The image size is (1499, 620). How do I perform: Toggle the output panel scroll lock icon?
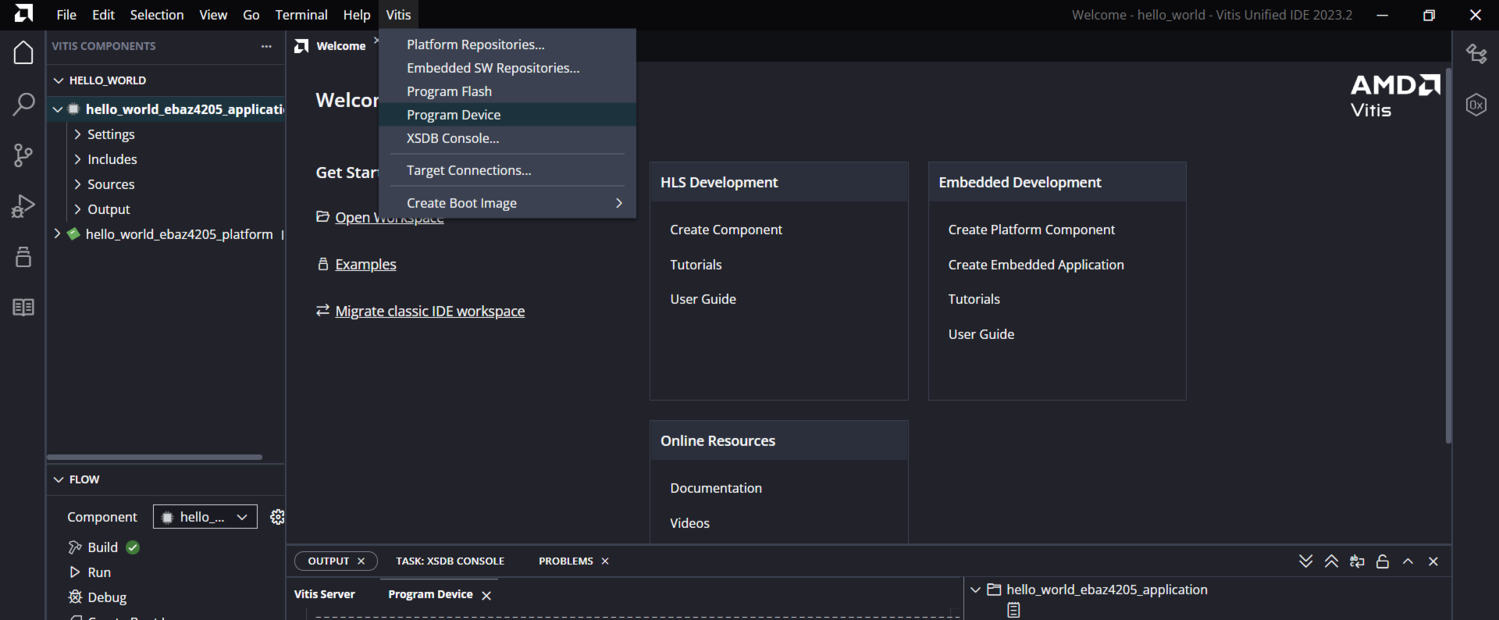[x=1382, y=561]
